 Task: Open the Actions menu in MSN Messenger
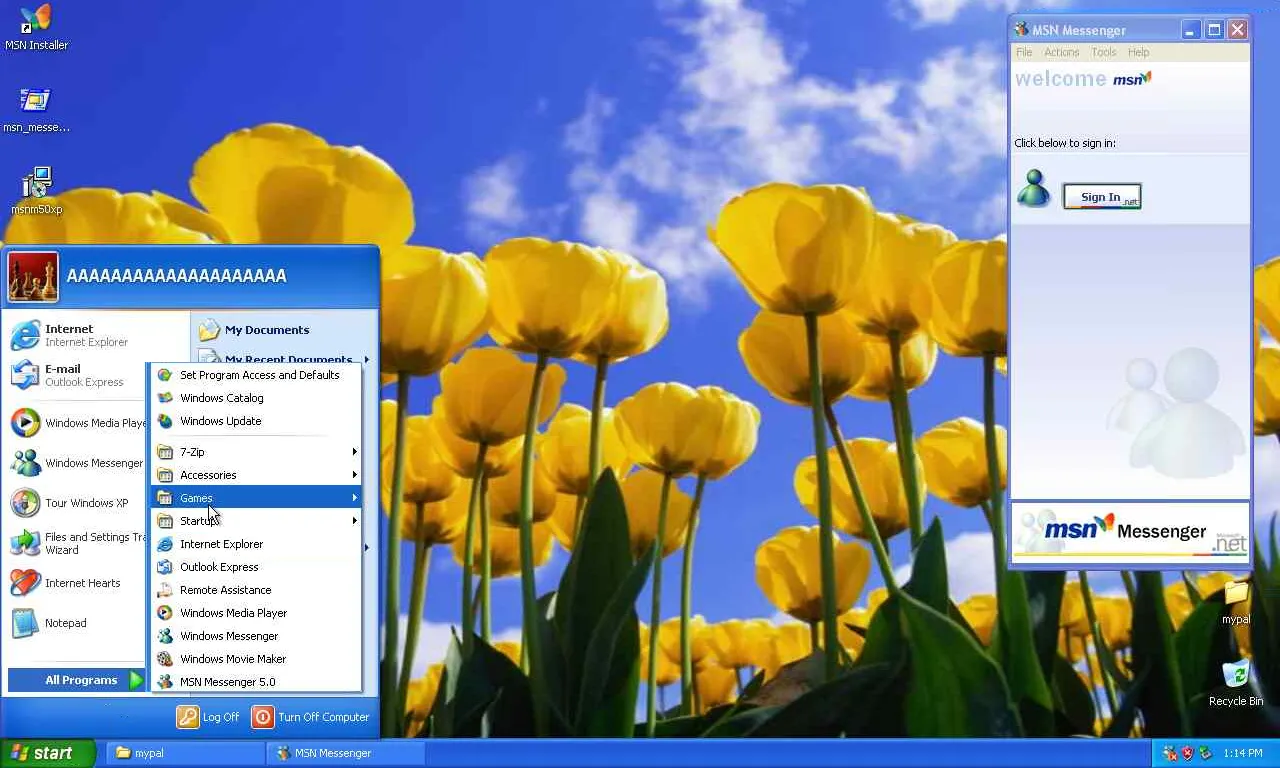pos(1062,52)
